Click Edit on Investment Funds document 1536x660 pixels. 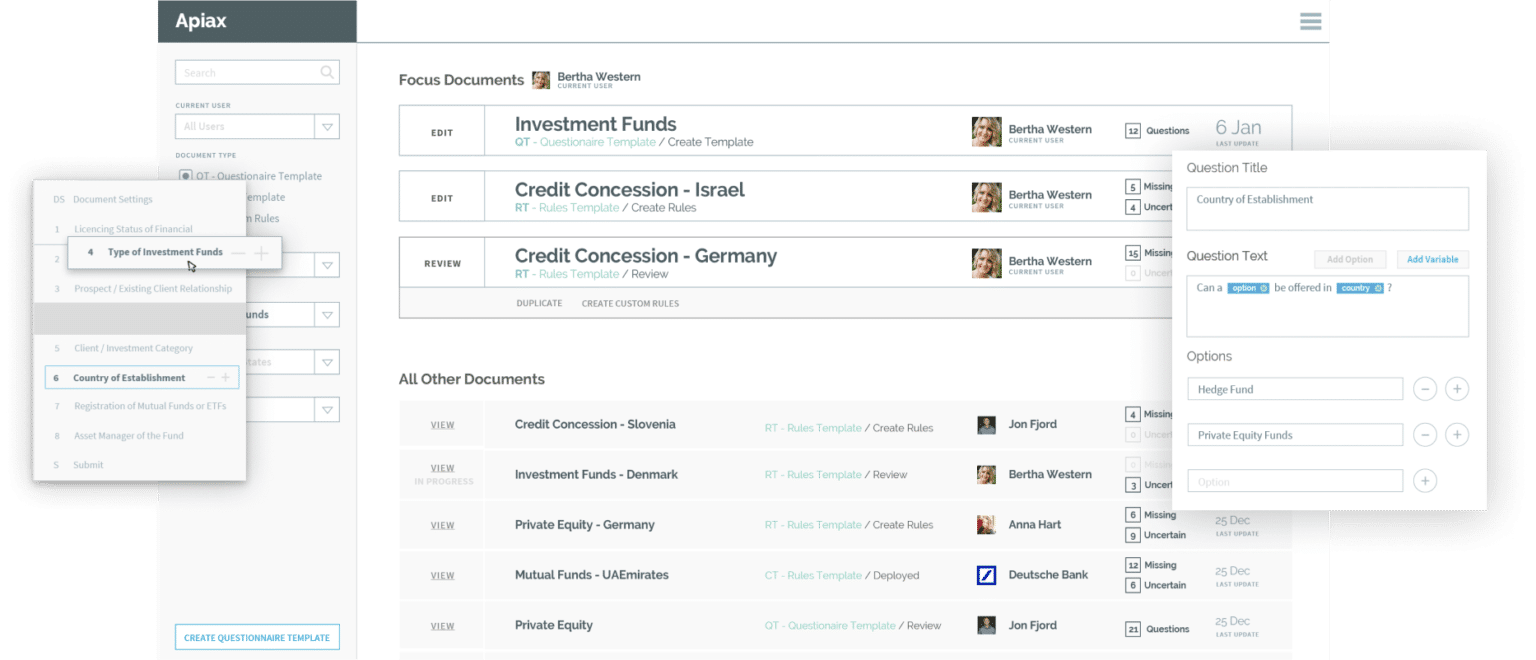[x=441, y=132]
